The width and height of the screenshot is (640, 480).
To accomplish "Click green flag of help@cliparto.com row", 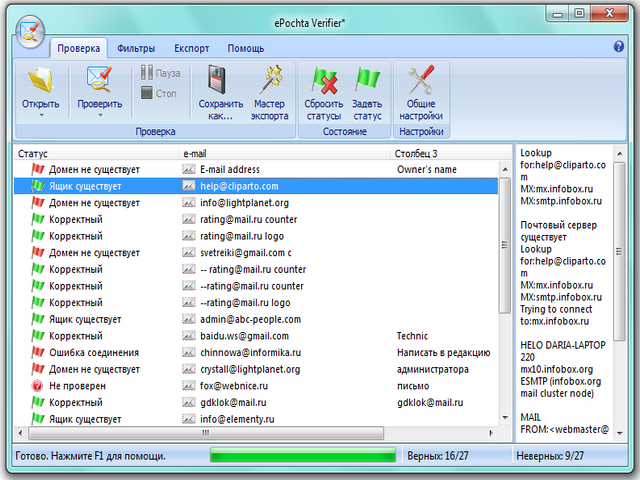I will click(38, 186).
